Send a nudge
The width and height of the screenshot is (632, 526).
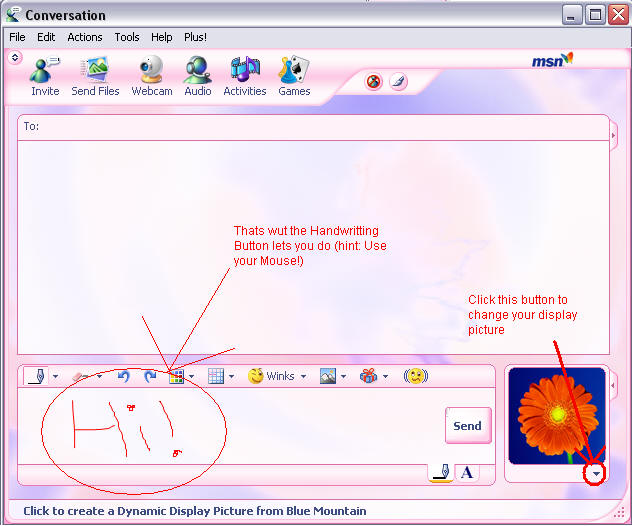coord(416,376)
